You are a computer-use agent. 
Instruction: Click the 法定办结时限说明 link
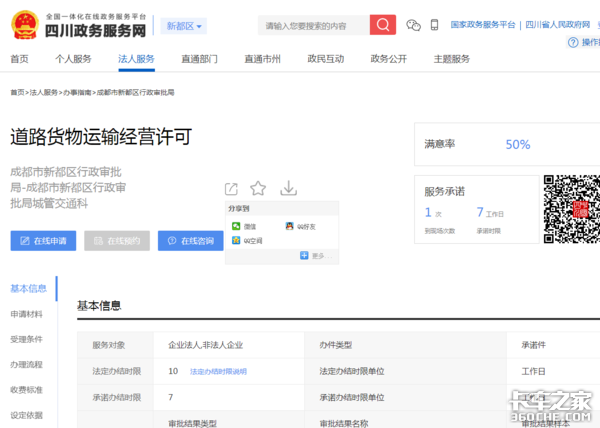click(218, 371)
